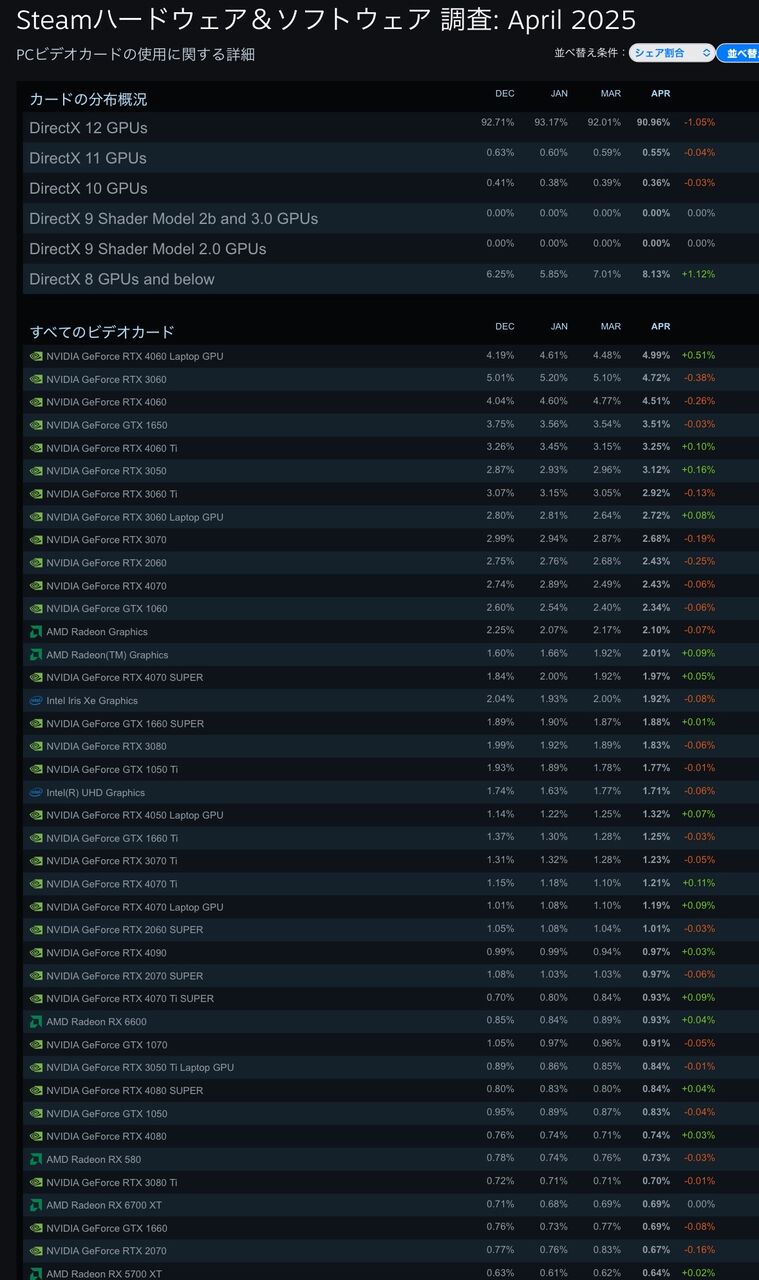Click Intel logo beside Iris Xe Graphics
The height and width of the screenshot is (1280, 759).
pyautogui.click(x=36, y=700)
